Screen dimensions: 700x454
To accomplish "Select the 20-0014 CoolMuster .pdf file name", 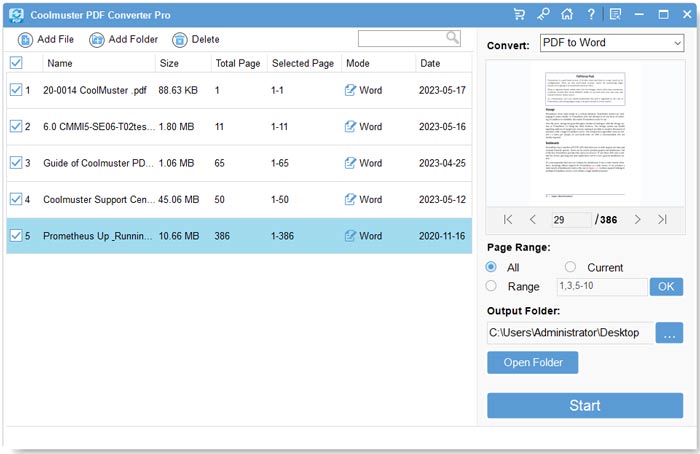I will coord(95,90).
